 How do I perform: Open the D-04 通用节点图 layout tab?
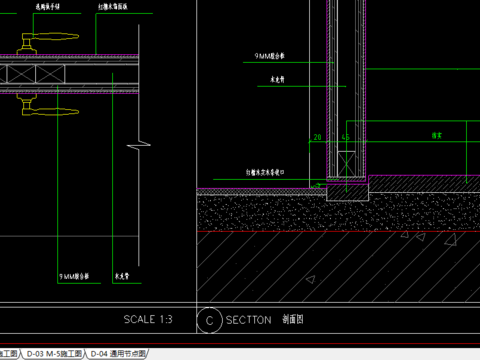tap(118, 354)
